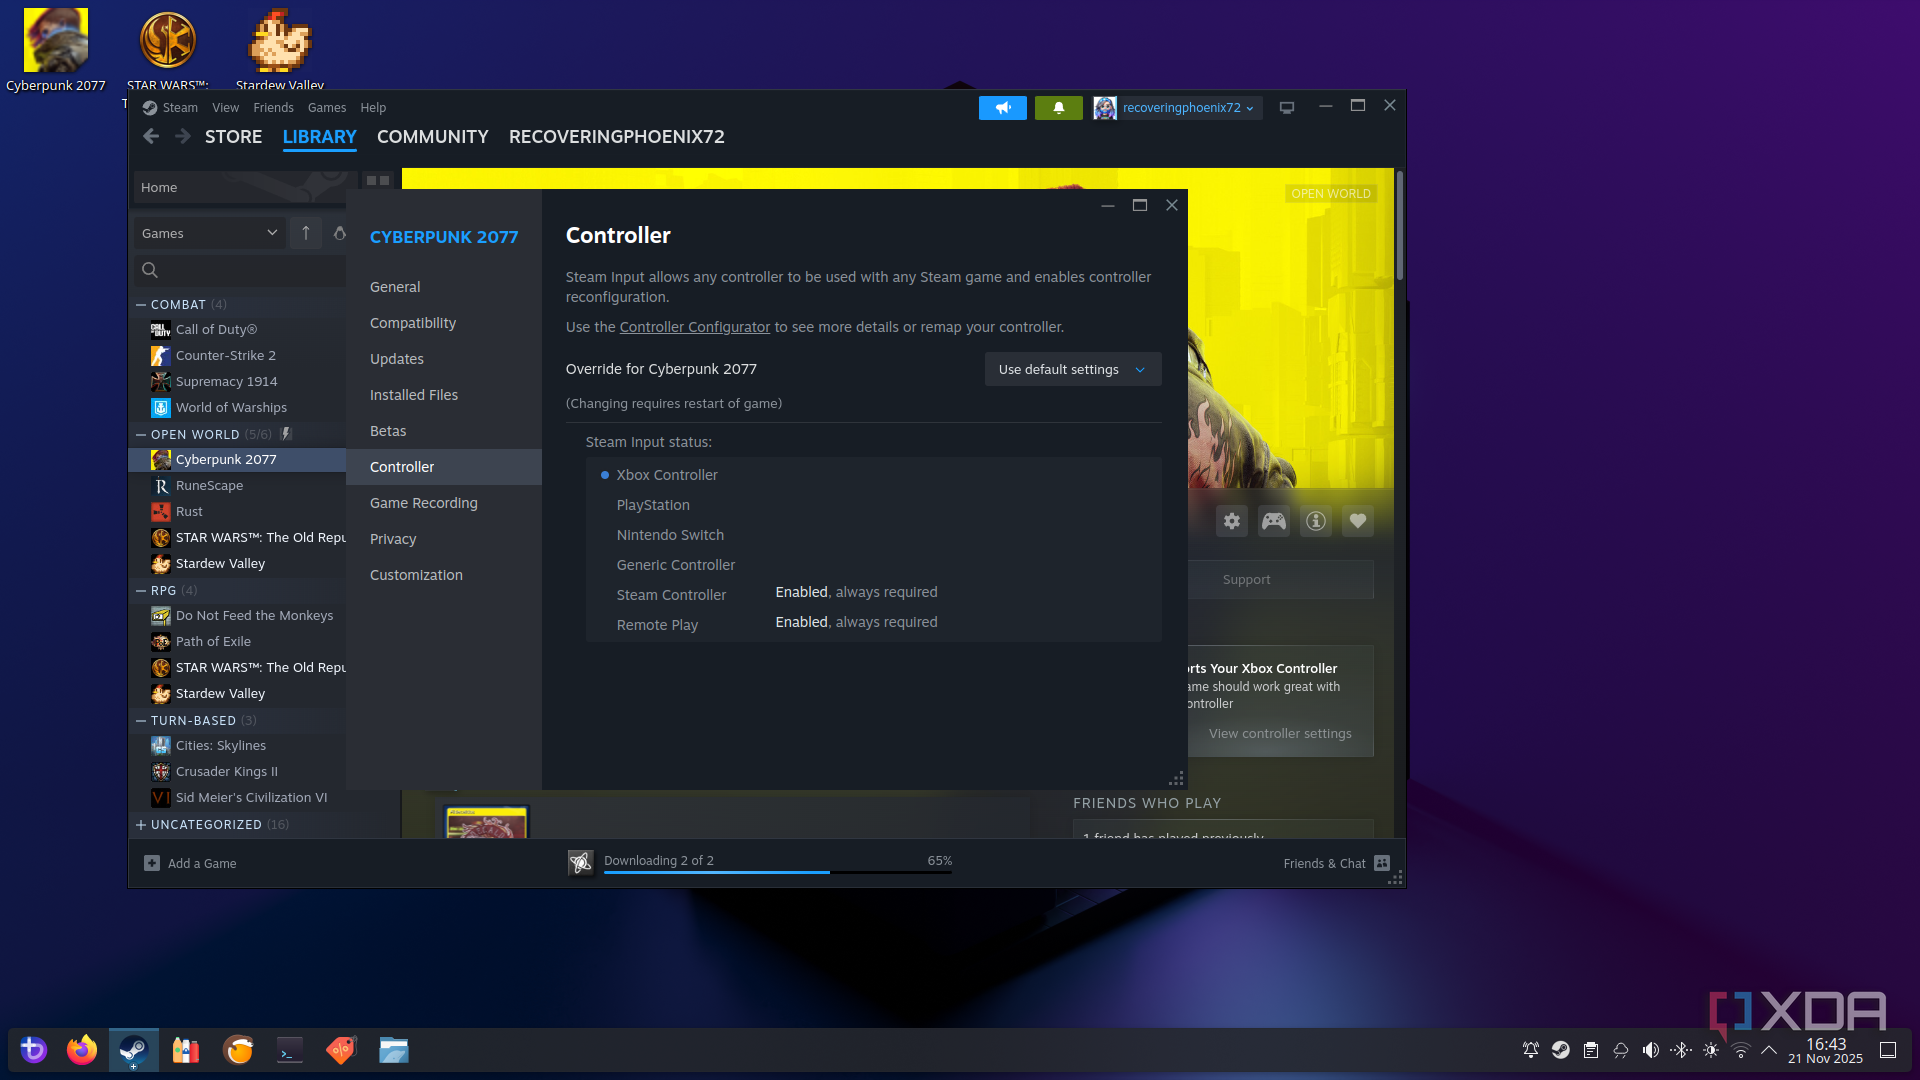Click the Add a Game plus icon

tap(152, 863)
